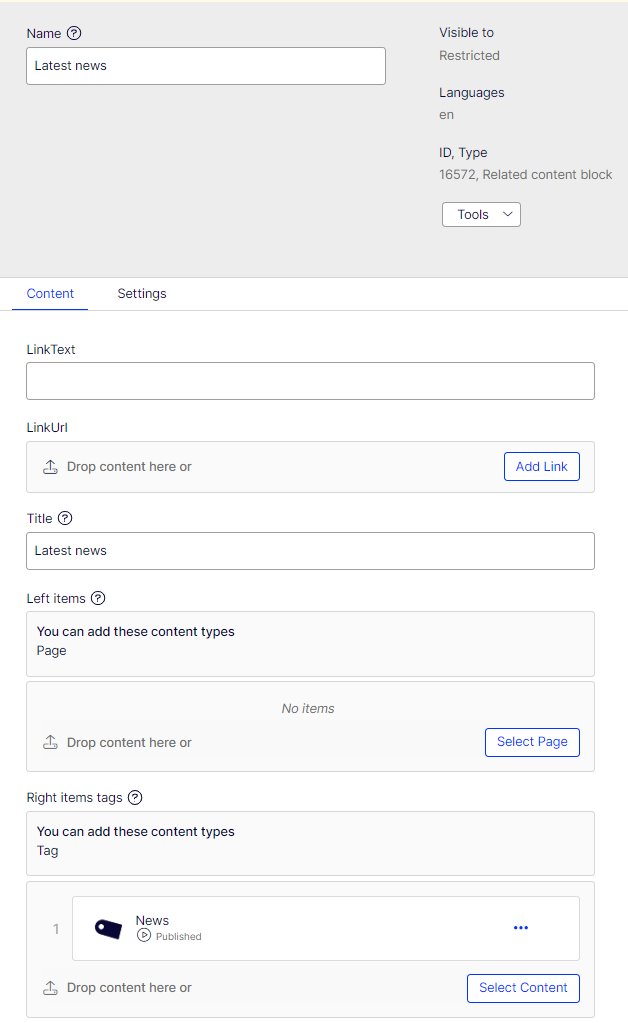The height and width of the screenshot is (1023, 628).
Task: Click upload icon in LinkUrl drop area
Action: click(50, 466)
